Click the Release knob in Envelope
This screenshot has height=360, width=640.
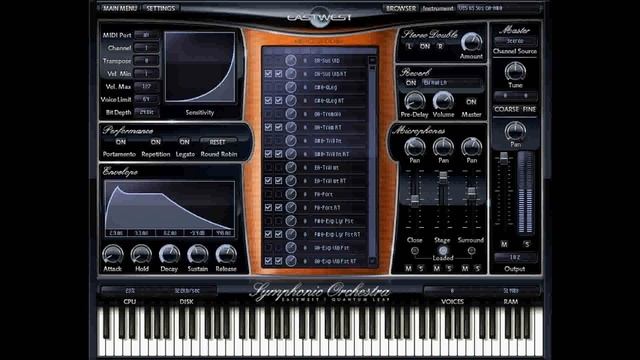(x=226, y=255)
